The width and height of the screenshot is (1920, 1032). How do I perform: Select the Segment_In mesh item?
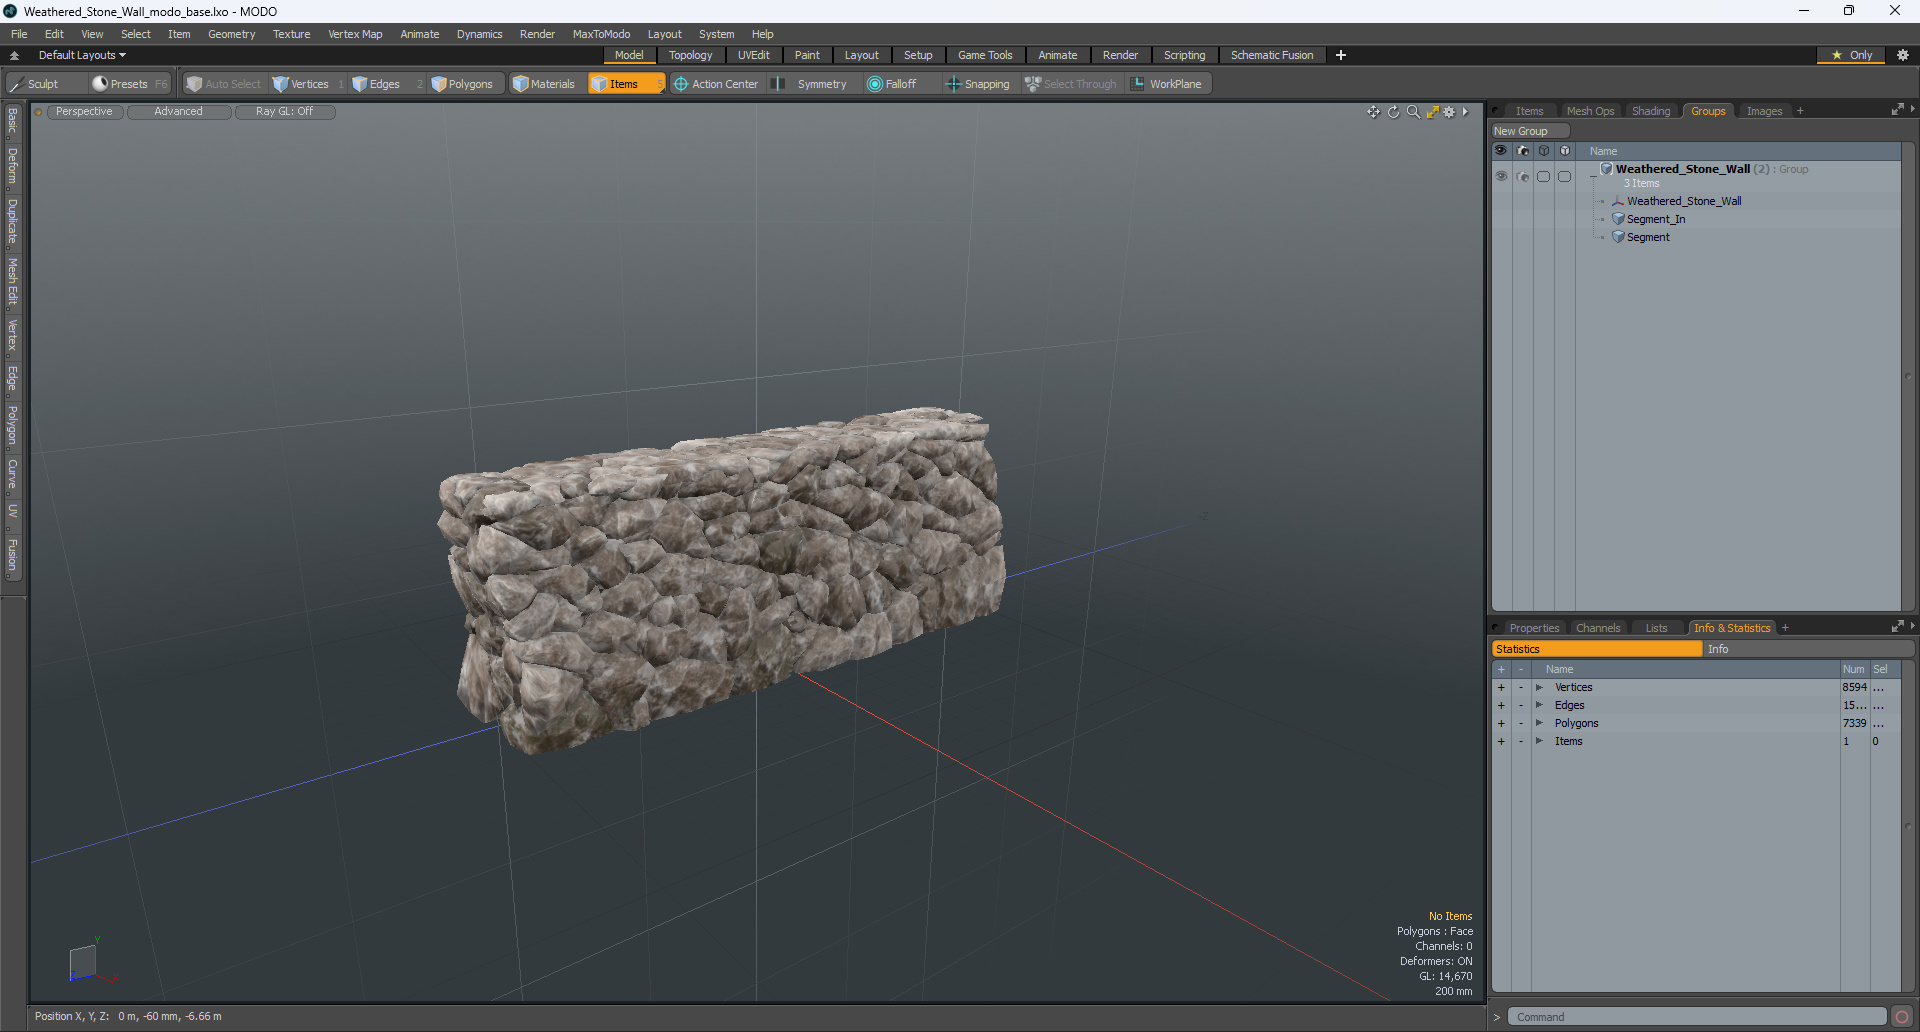pos(1655,219)
